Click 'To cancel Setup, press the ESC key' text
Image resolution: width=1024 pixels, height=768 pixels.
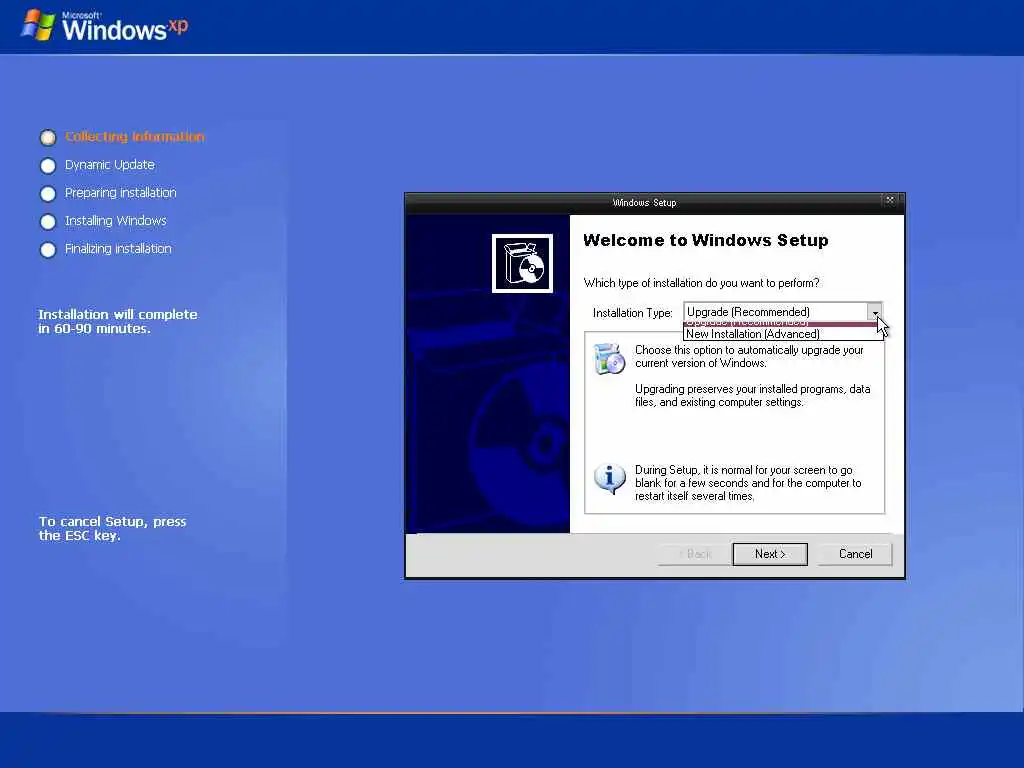[112, 528]
